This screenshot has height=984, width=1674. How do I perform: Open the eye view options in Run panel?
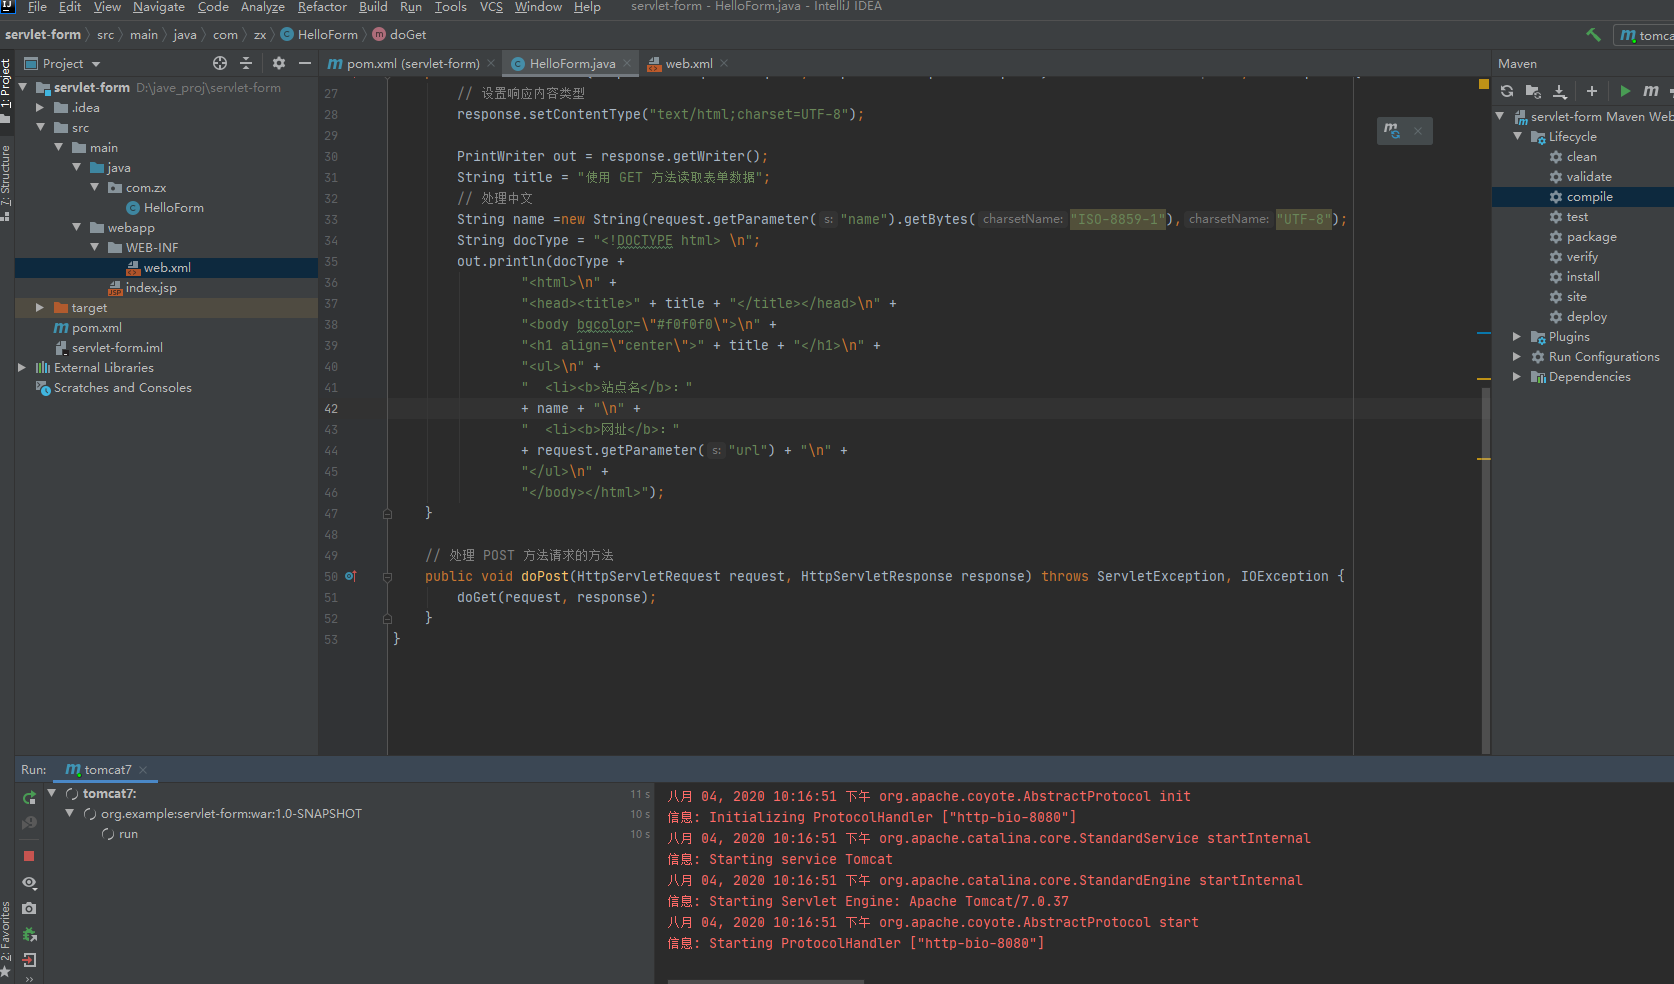29,883
